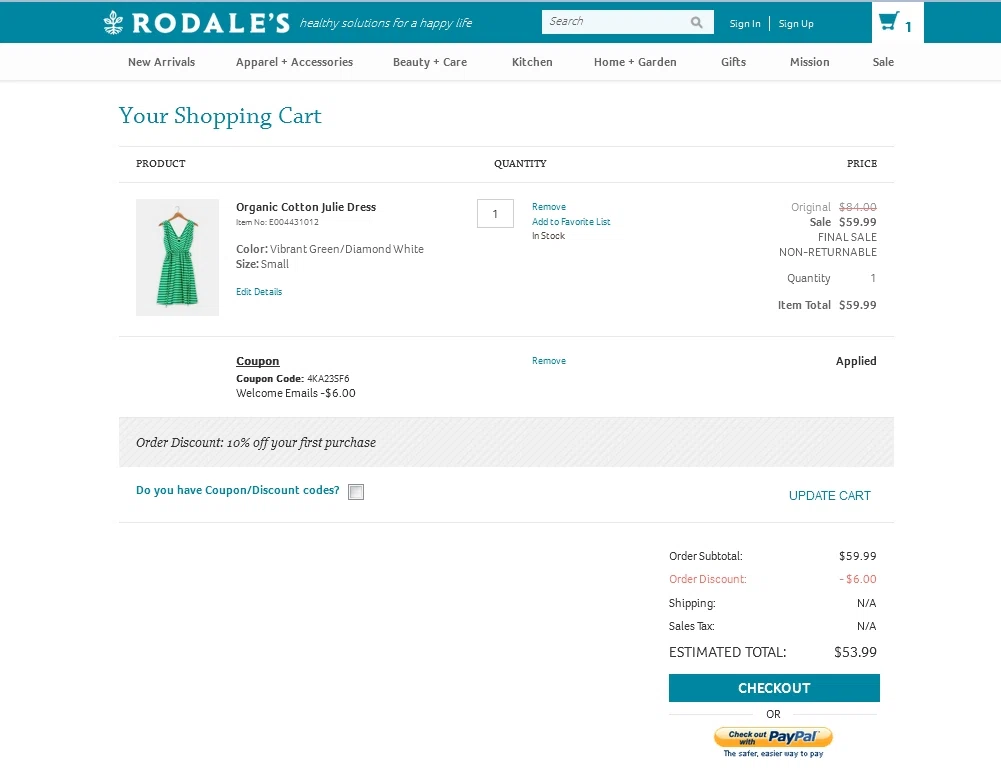
Task: Open the Kitchen menu
Action: pyautogui.click(x=532, y=62)
